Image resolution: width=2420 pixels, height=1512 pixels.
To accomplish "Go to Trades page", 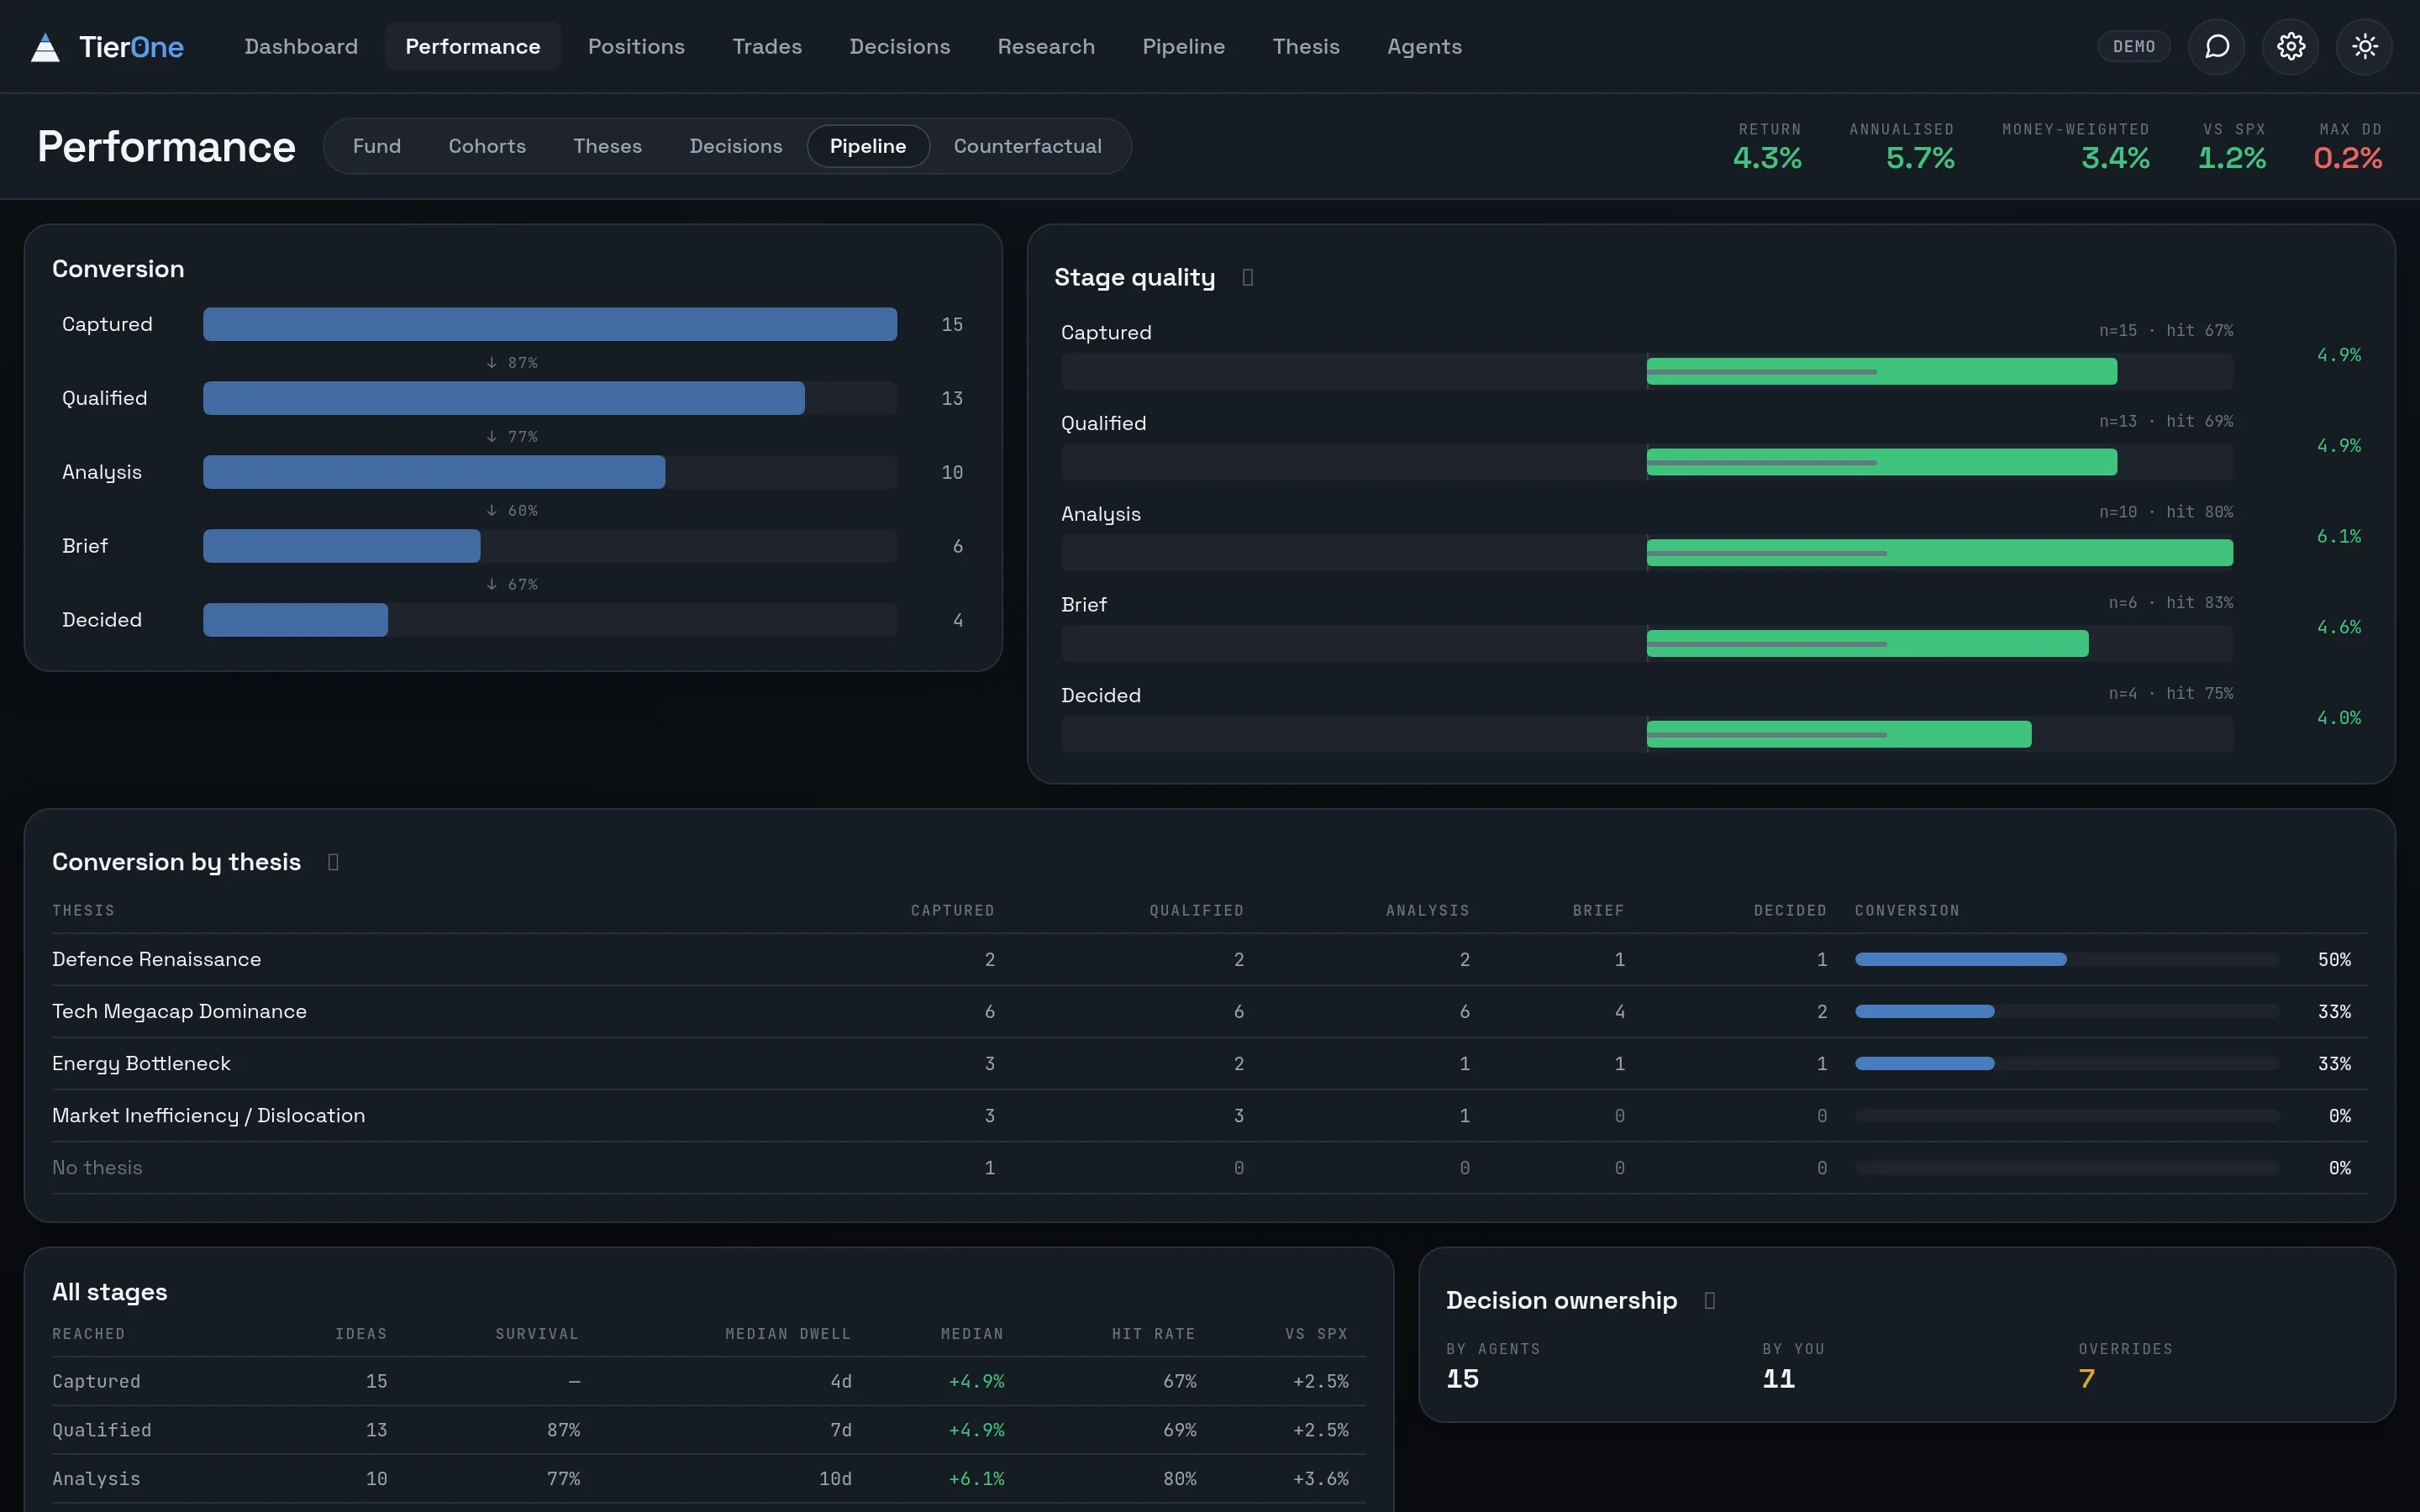I will tap(767, 47).
